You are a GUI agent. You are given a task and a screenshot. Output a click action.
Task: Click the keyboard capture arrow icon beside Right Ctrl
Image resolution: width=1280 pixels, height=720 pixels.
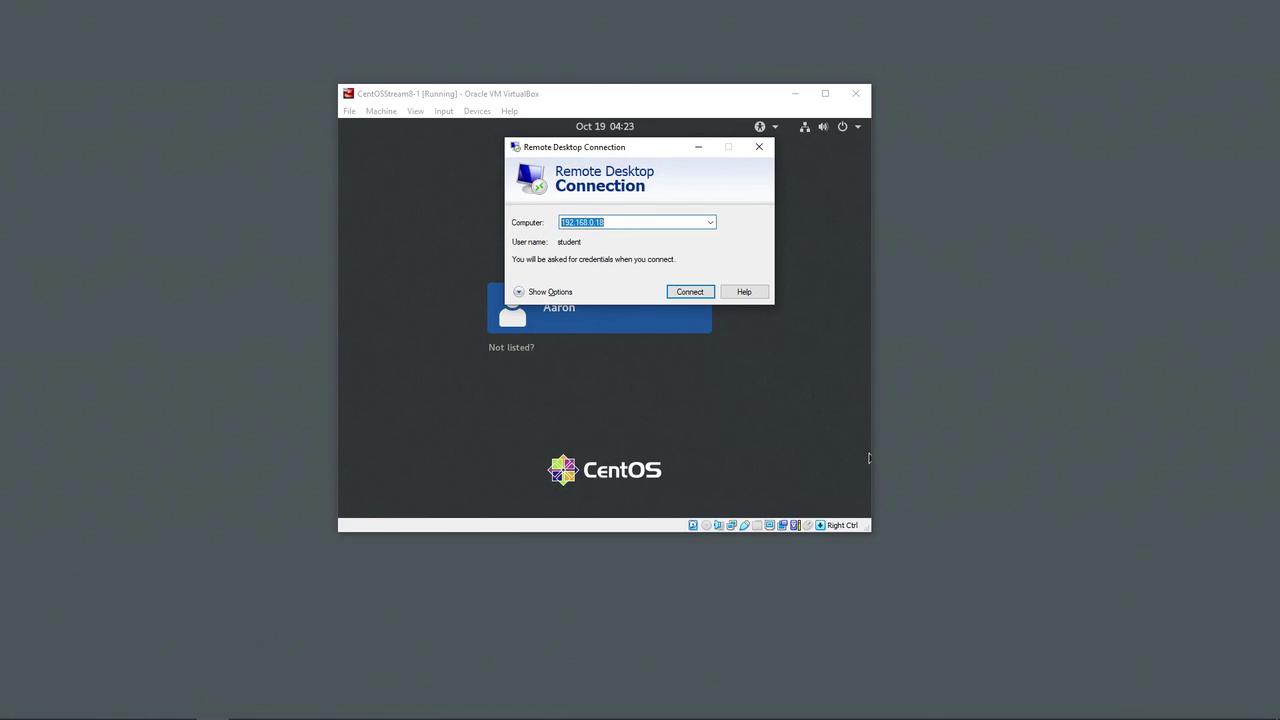tap(820, 525)
